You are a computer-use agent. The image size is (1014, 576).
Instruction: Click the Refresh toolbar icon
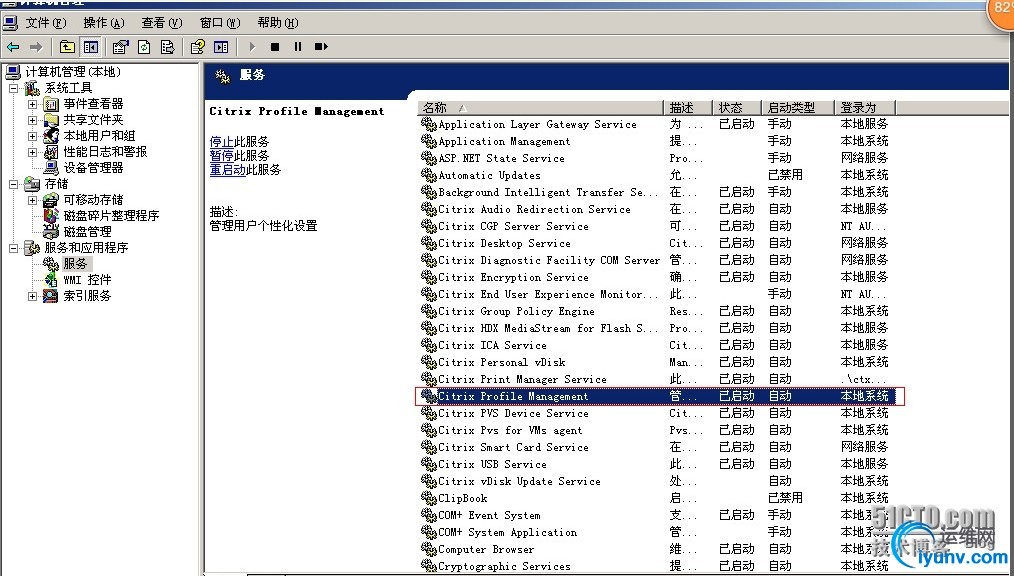[x=144, y=47]
